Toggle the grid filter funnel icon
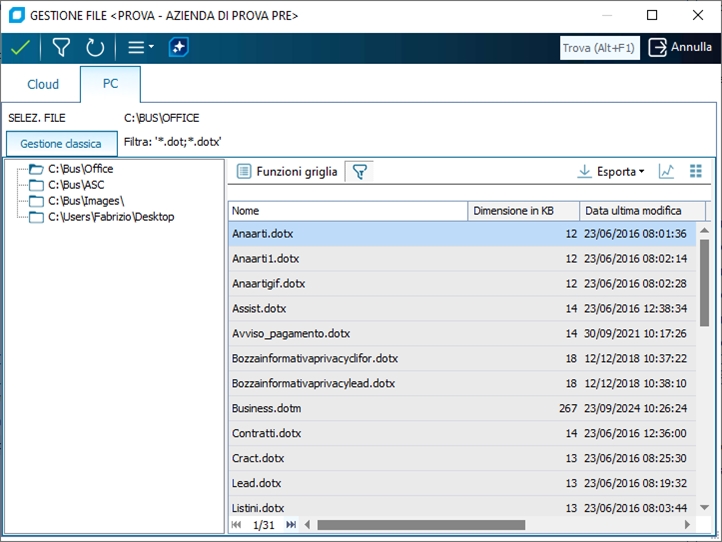 pyautogui.click(x=360, y=172)
